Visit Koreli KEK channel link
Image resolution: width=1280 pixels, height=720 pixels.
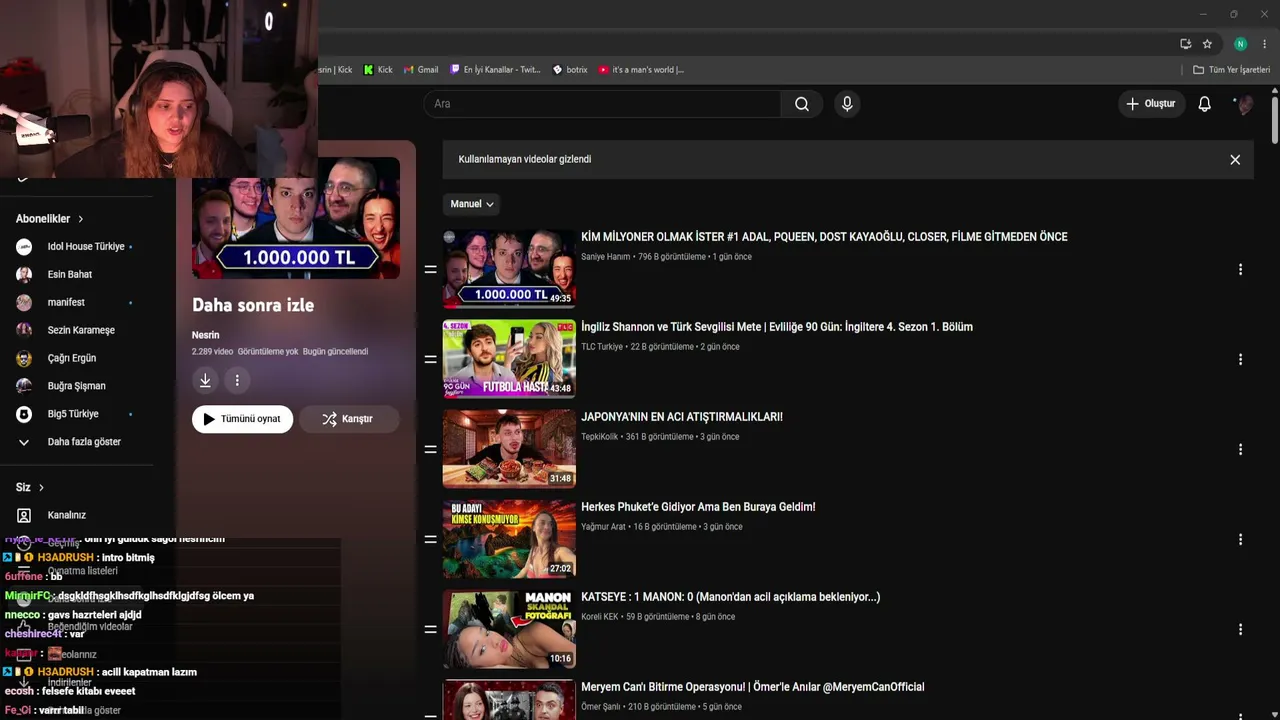click(x=600, y=617)
